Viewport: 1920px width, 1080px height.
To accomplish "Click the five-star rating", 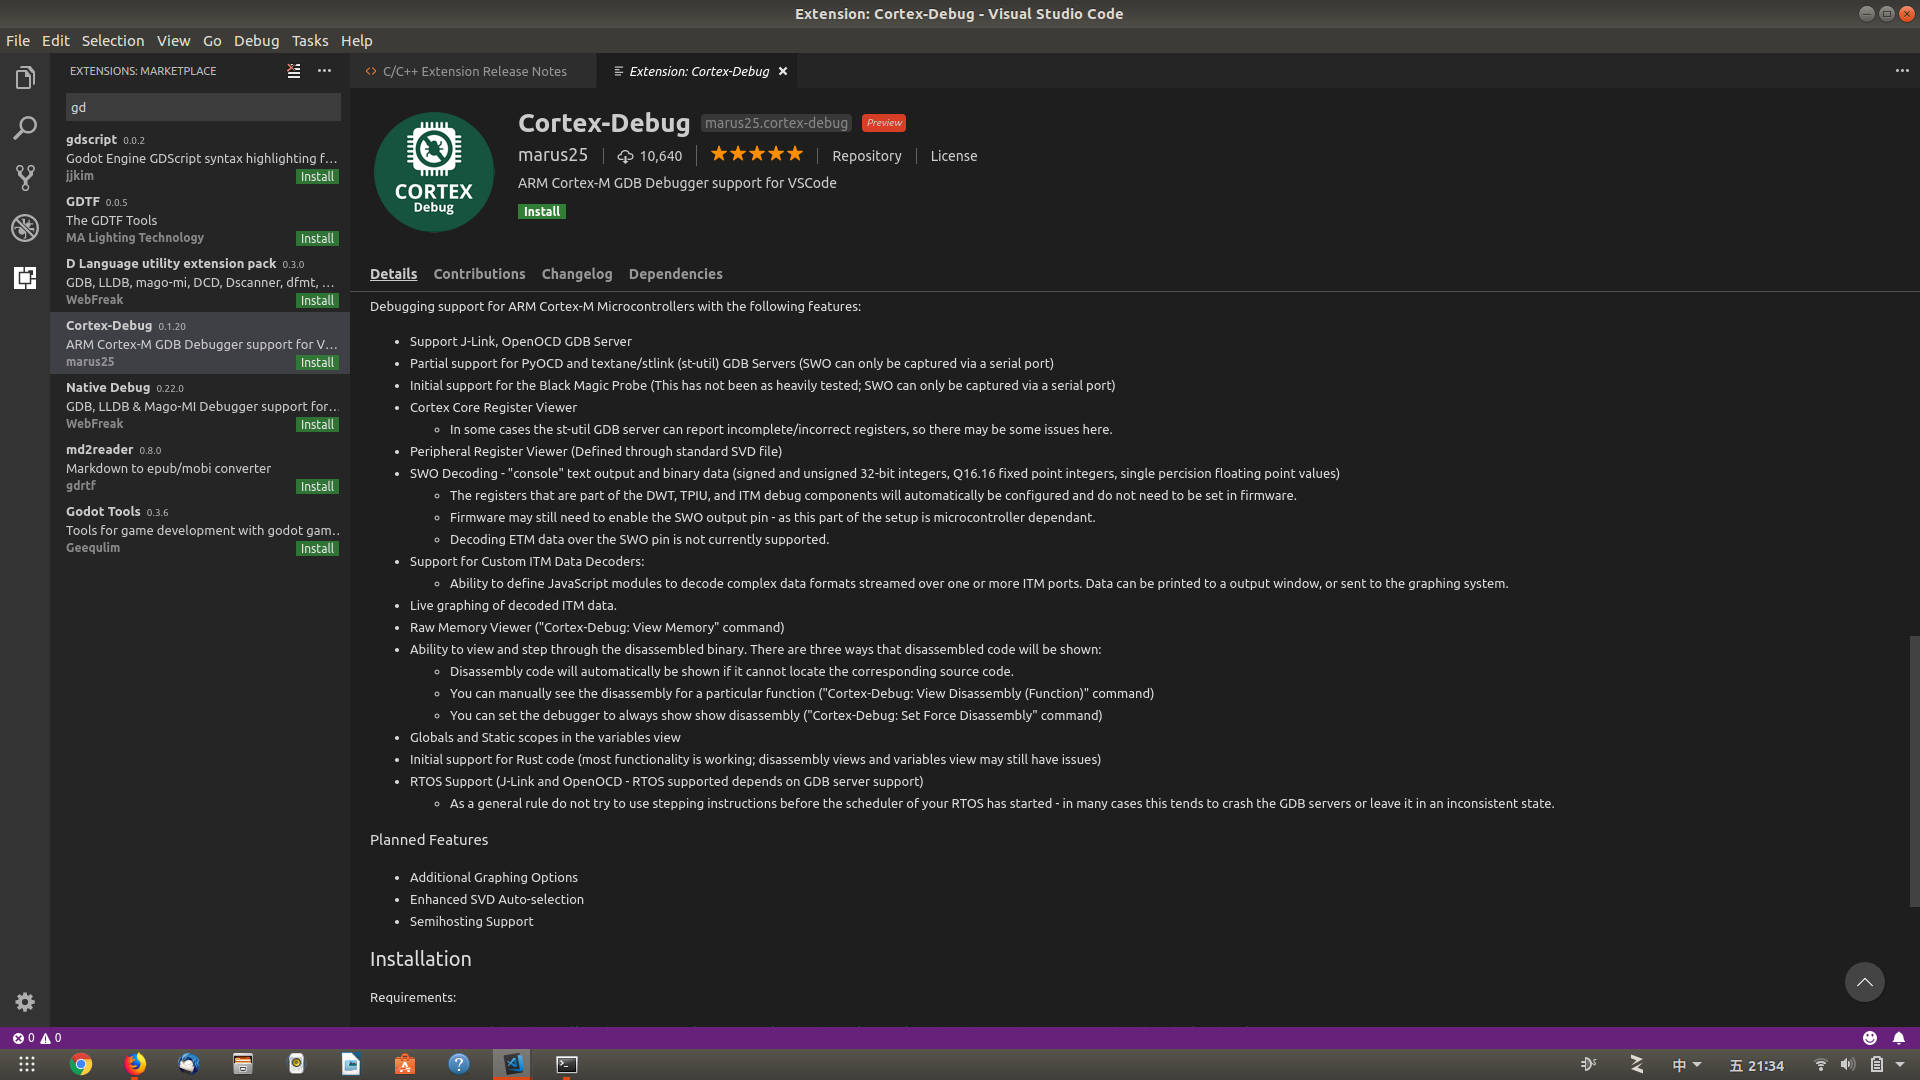I will tap(756, 154).
